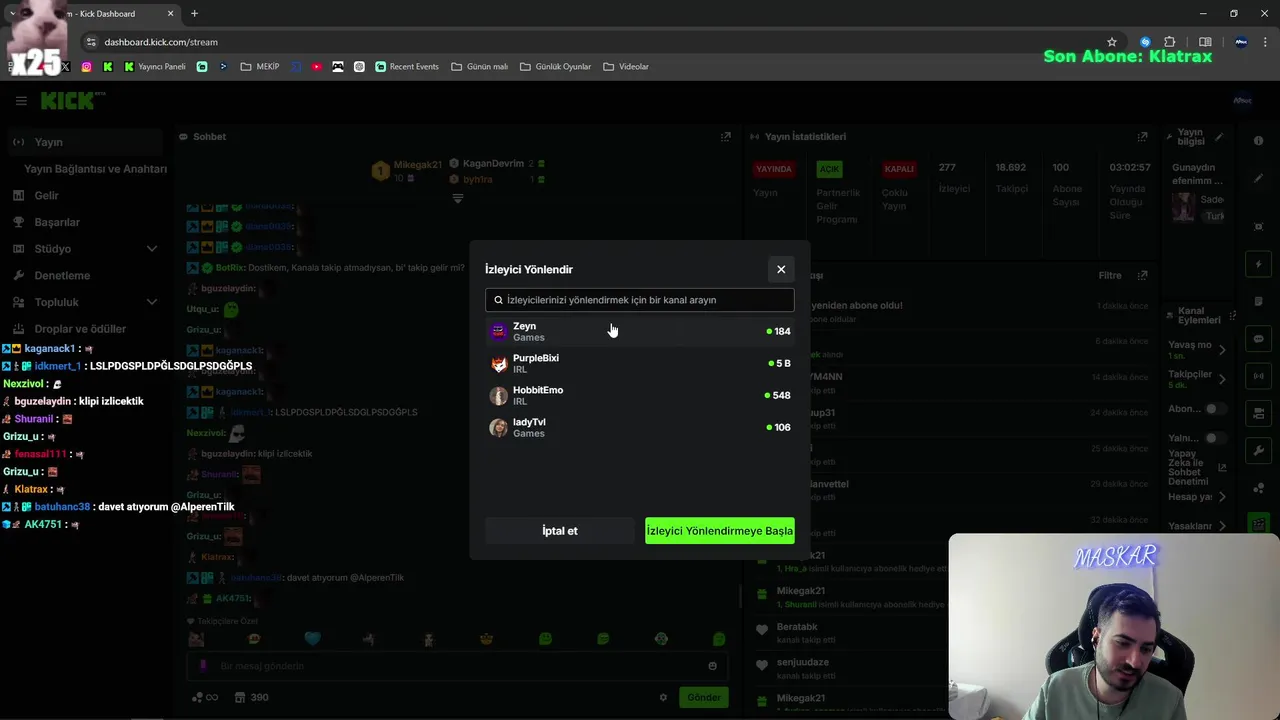Viewport: 1280px width, 720px height.
Task: Close the Kick Dashboard browser tab
Action: coord(170,14)
